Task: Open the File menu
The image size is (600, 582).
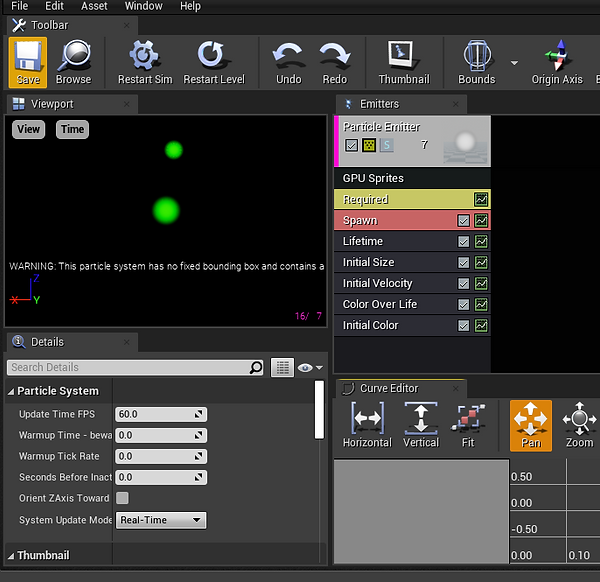Action: click(x=20, y=6)
